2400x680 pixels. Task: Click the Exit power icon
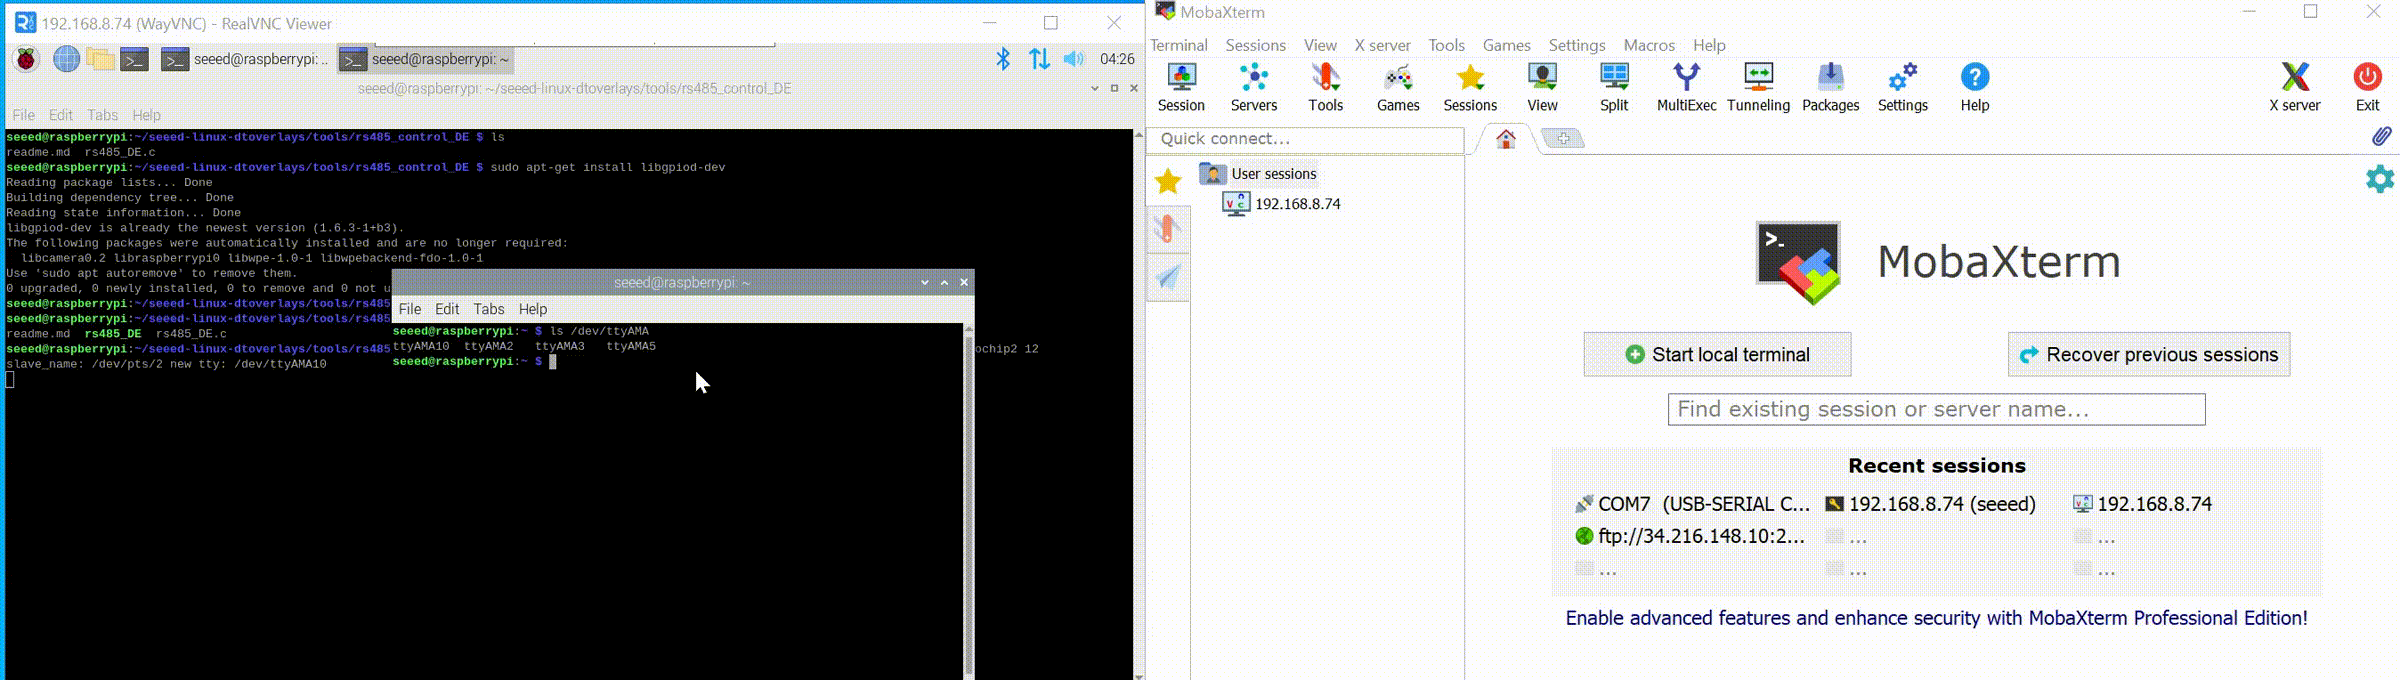tap(2368, 87)
